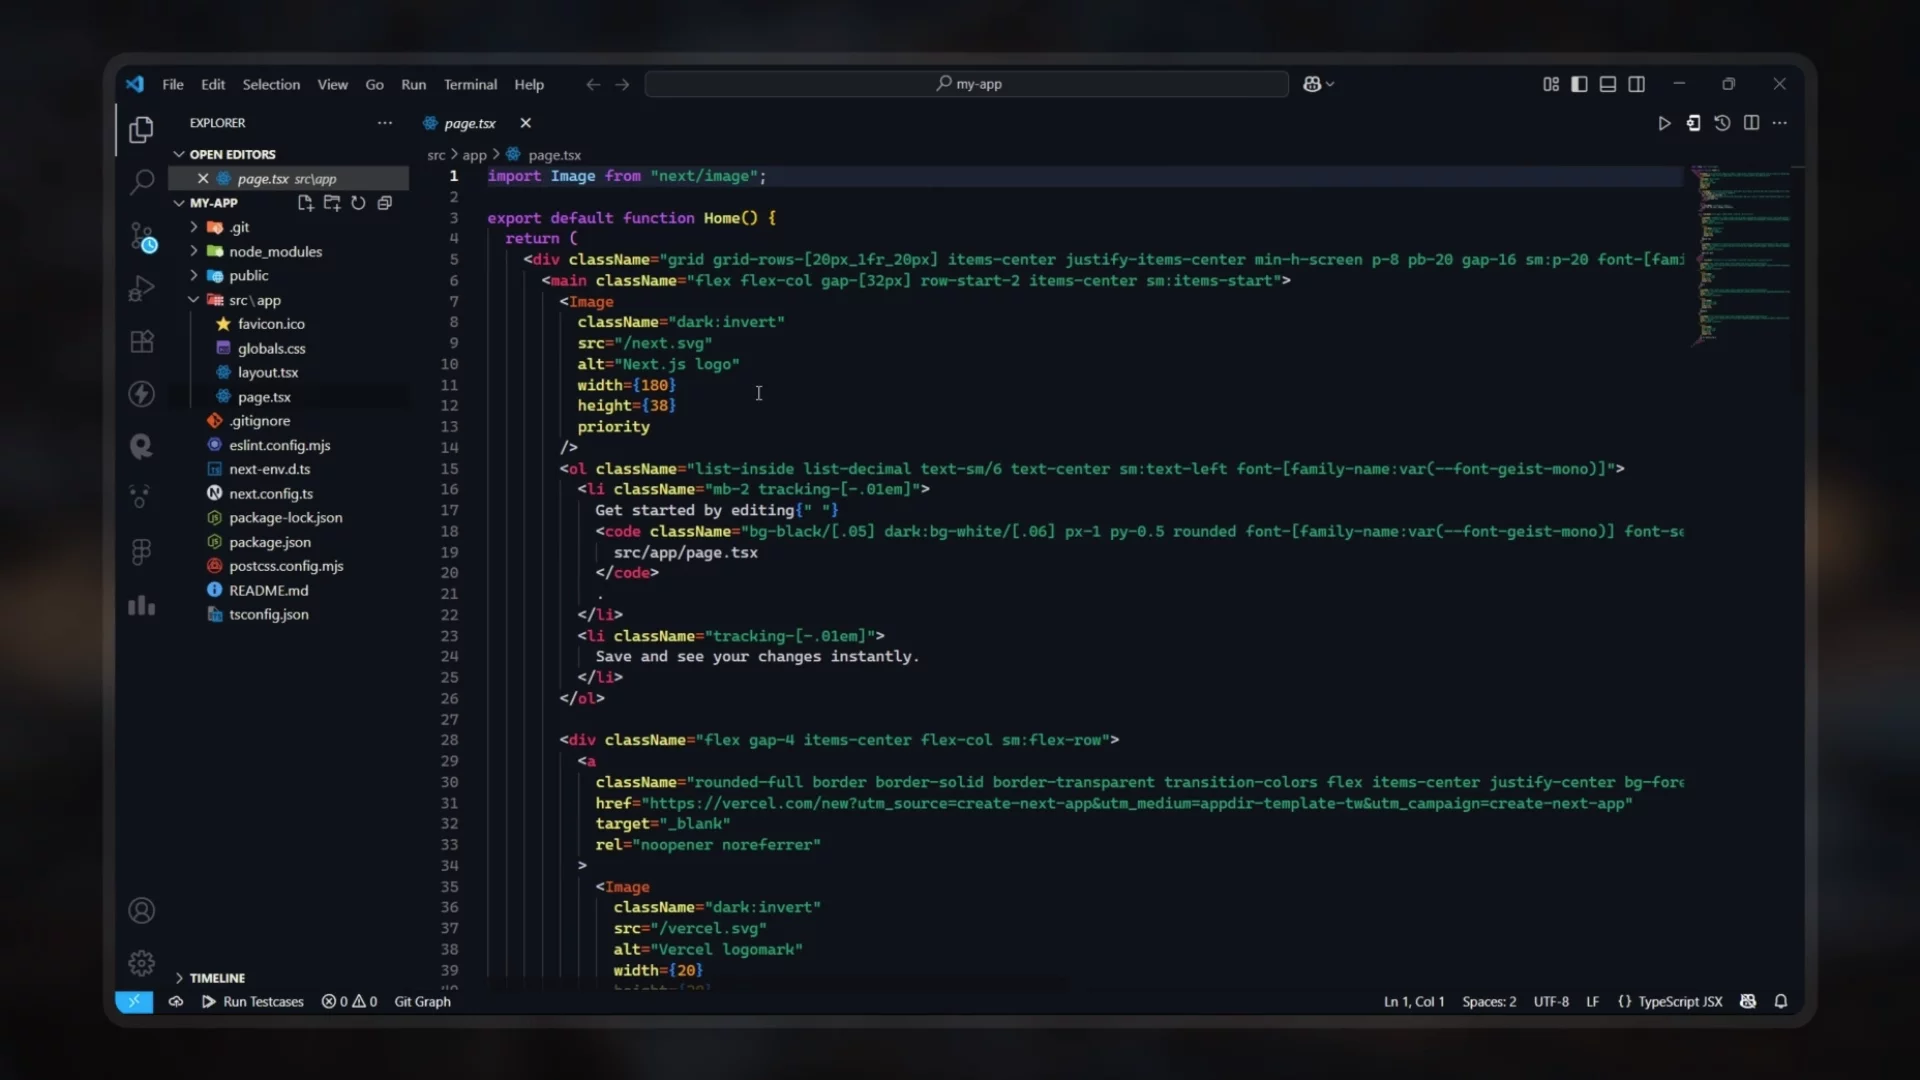Viewport: 1920px width, 1080px height.
Task: Open the Thunder Client lightning icon
Action: click(x=141, y=393)
